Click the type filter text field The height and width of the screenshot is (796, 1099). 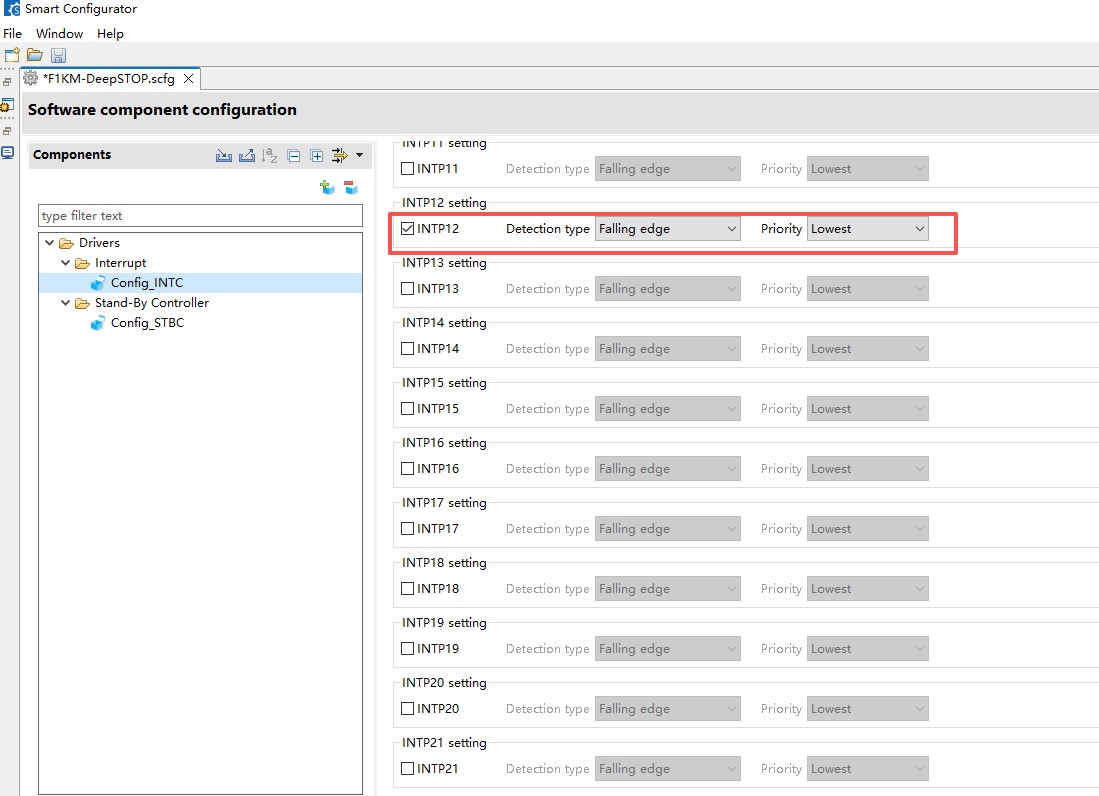coord(200,216)
